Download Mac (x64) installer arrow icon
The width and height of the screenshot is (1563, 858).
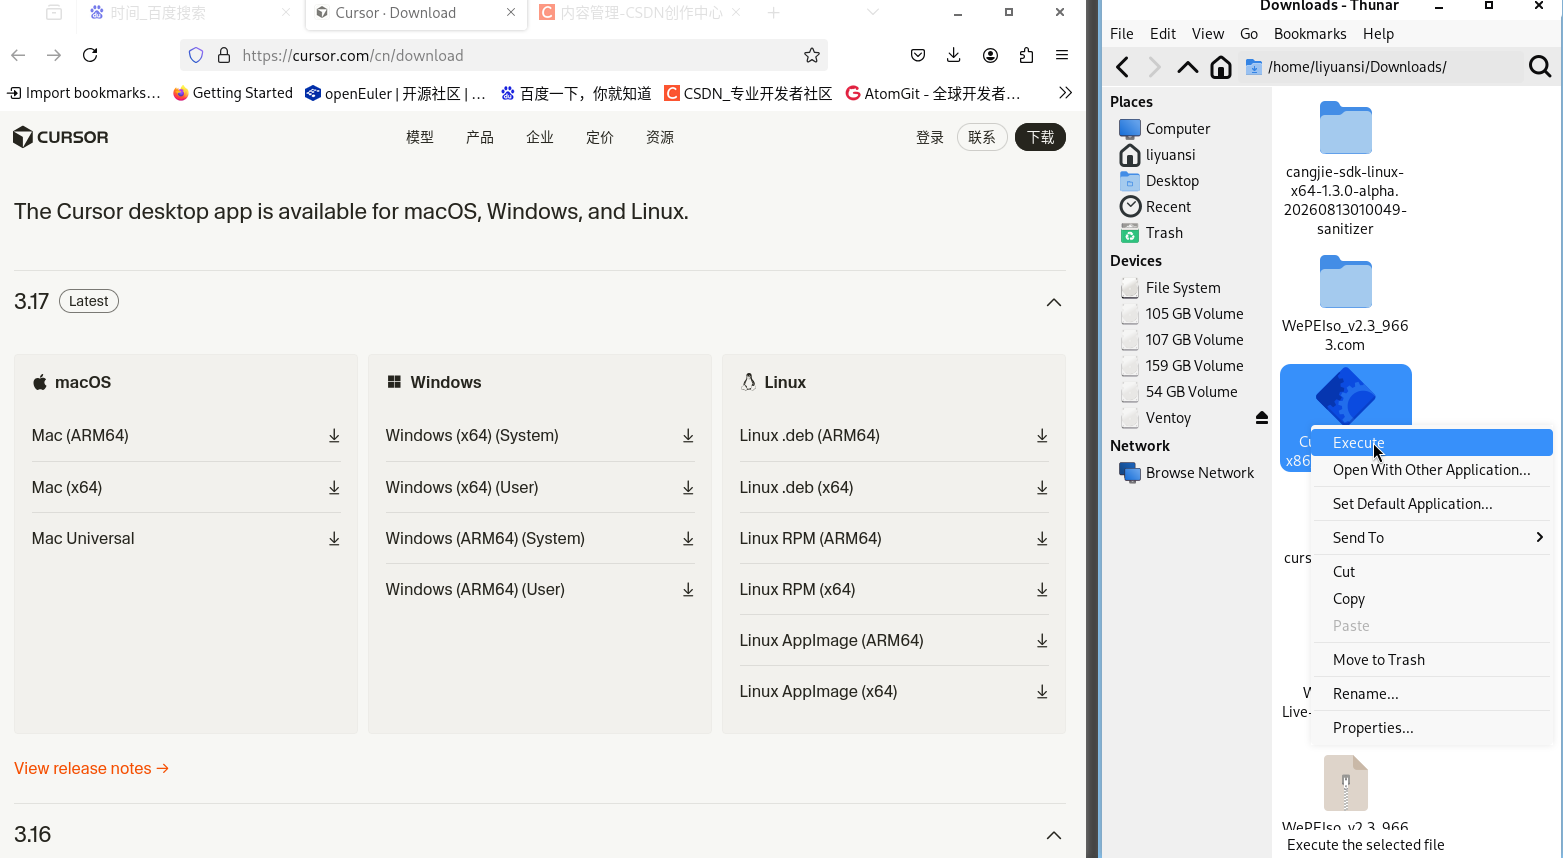click(x=334, y=488)
